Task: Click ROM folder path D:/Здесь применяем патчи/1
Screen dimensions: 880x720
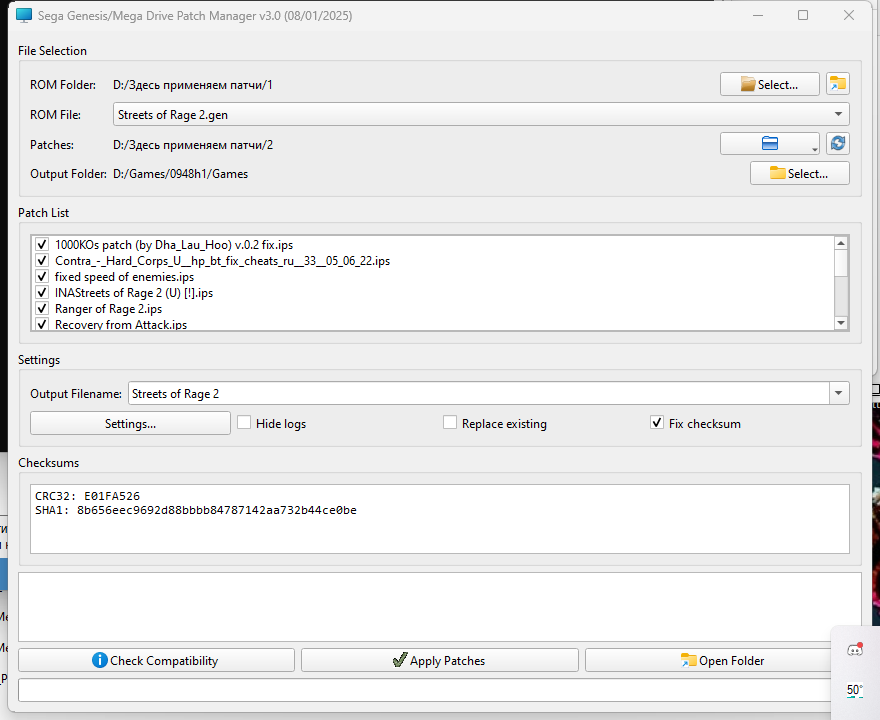Action: click(x=192, y=85)
